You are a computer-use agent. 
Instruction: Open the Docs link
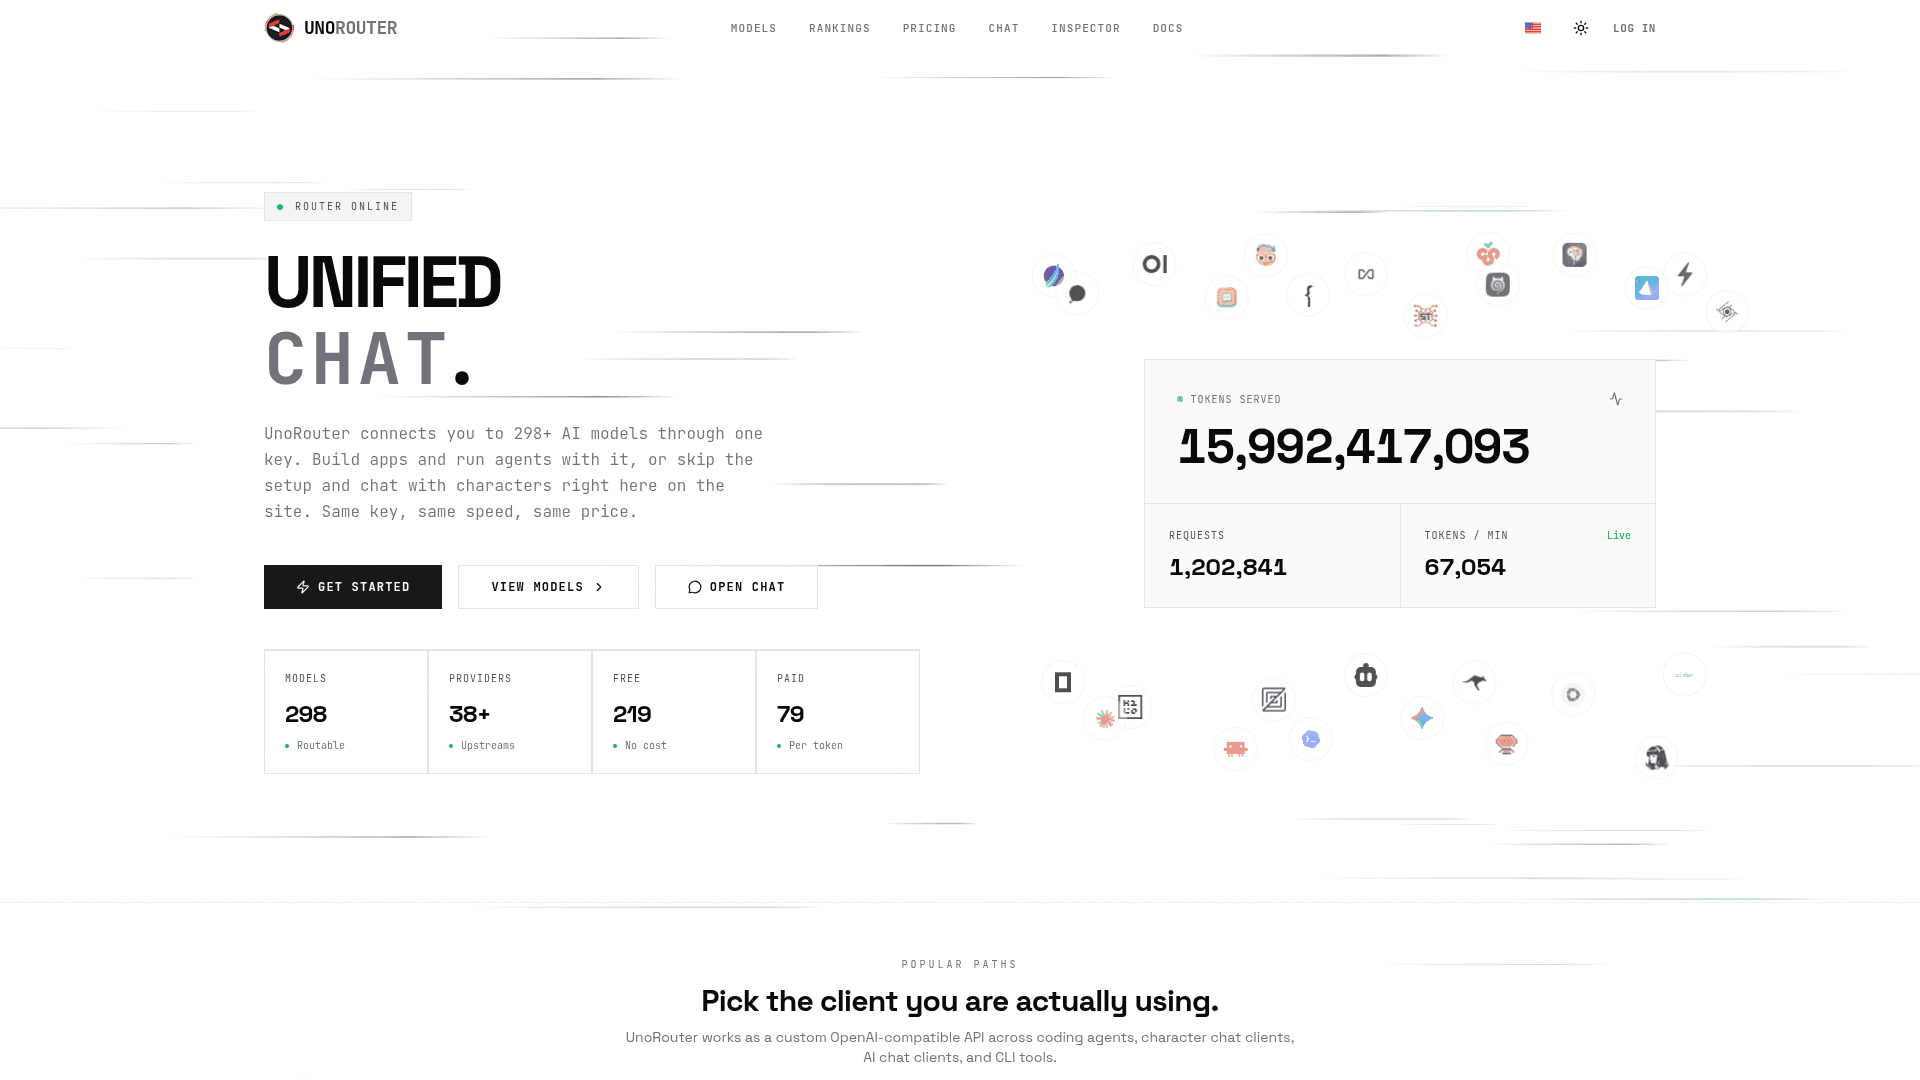(1167, 28)
